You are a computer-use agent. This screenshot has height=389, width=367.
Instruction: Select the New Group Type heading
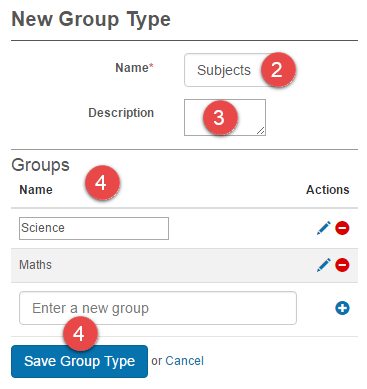click(x=91, y=19)
